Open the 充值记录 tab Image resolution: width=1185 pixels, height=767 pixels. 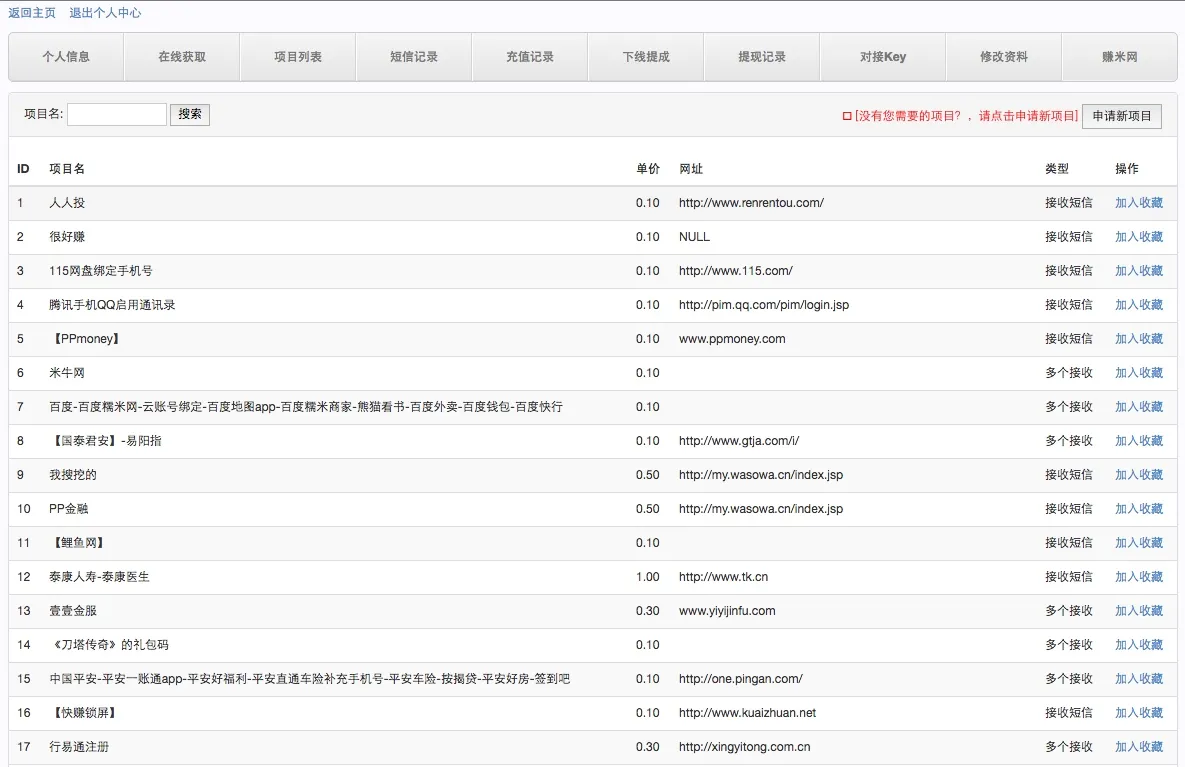[x=530, y=57]
